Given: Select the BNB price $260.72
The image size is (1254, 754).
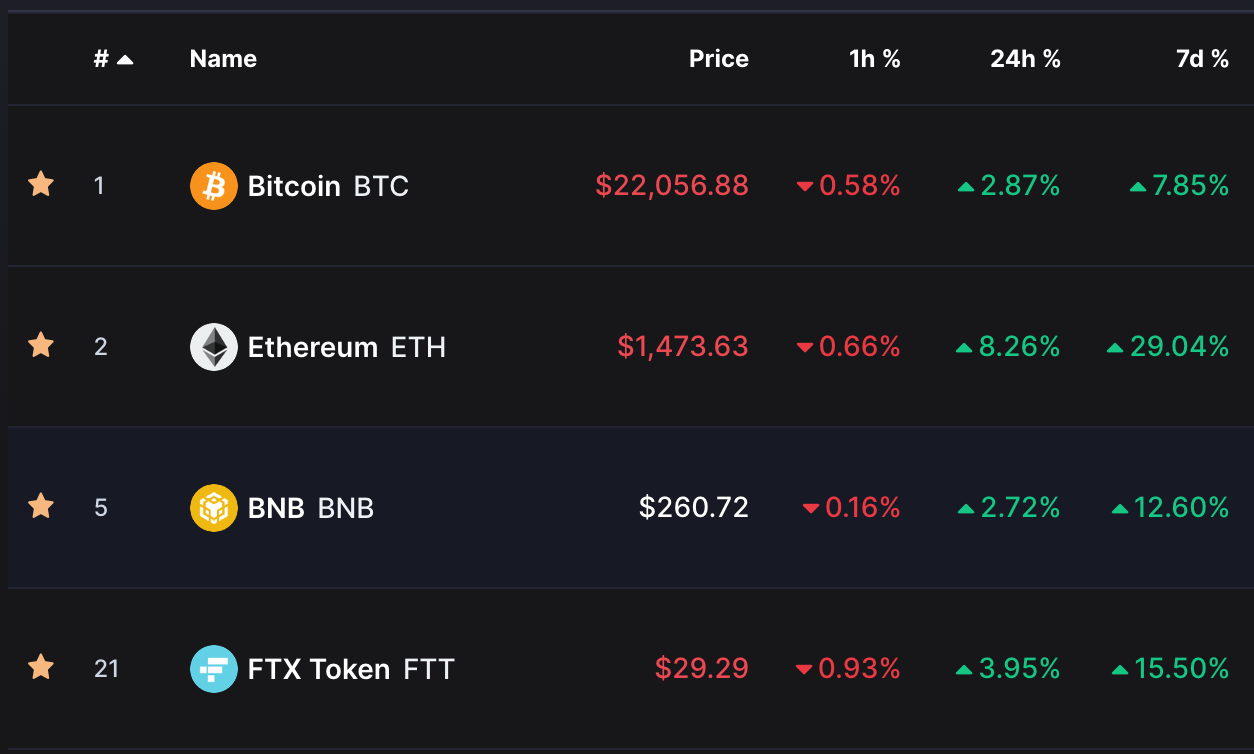Looking at the screenshot, I should [x=694, y=508].
